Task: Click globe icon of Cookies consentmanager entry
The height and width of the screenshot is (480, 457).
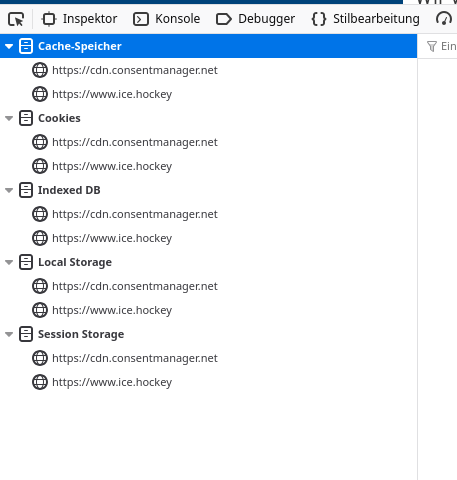Action: coord(40,142)
